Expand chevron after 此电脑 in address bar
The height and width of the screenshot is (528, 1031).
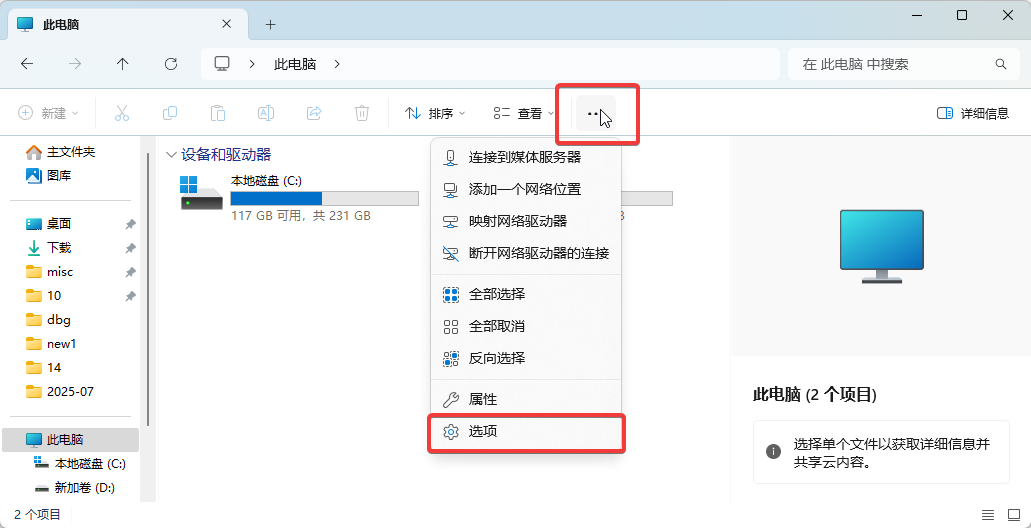(x=337, y=64)
